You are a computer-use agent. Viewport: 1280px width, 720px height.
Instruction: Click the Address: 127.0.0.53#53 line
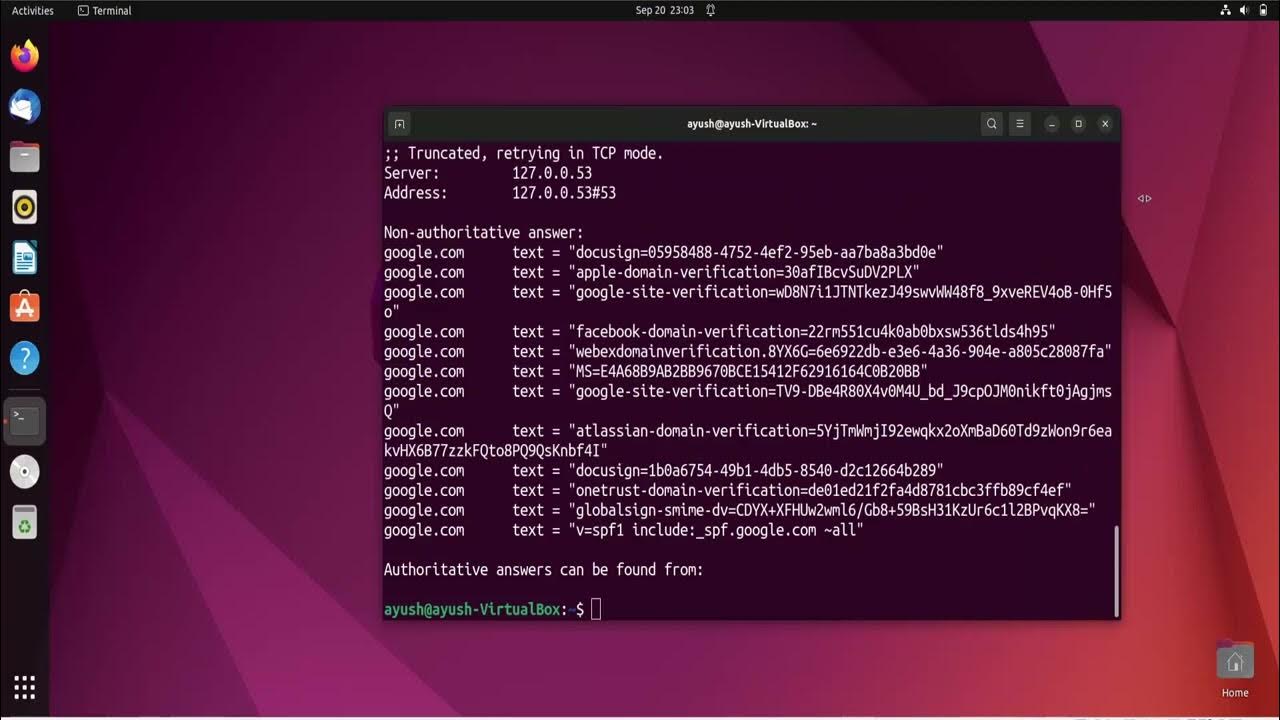pyautogui.click(x=500, y=193)
